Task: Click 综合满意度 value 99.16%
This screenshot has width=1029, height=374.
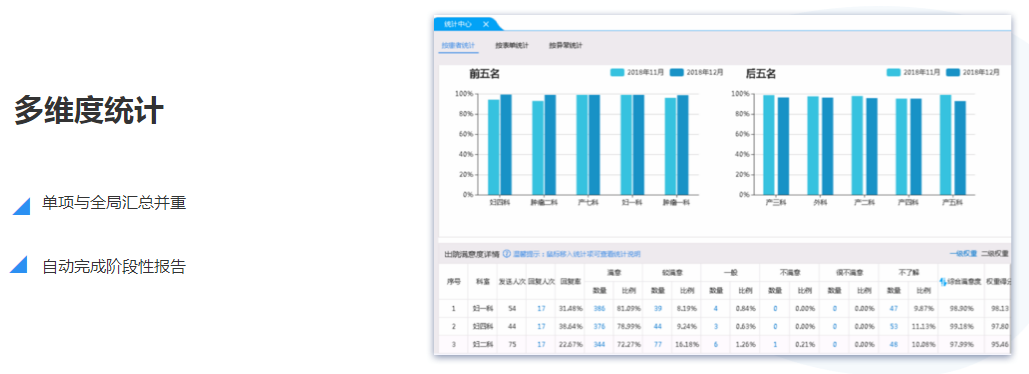Action: click(x=960, y=326)
